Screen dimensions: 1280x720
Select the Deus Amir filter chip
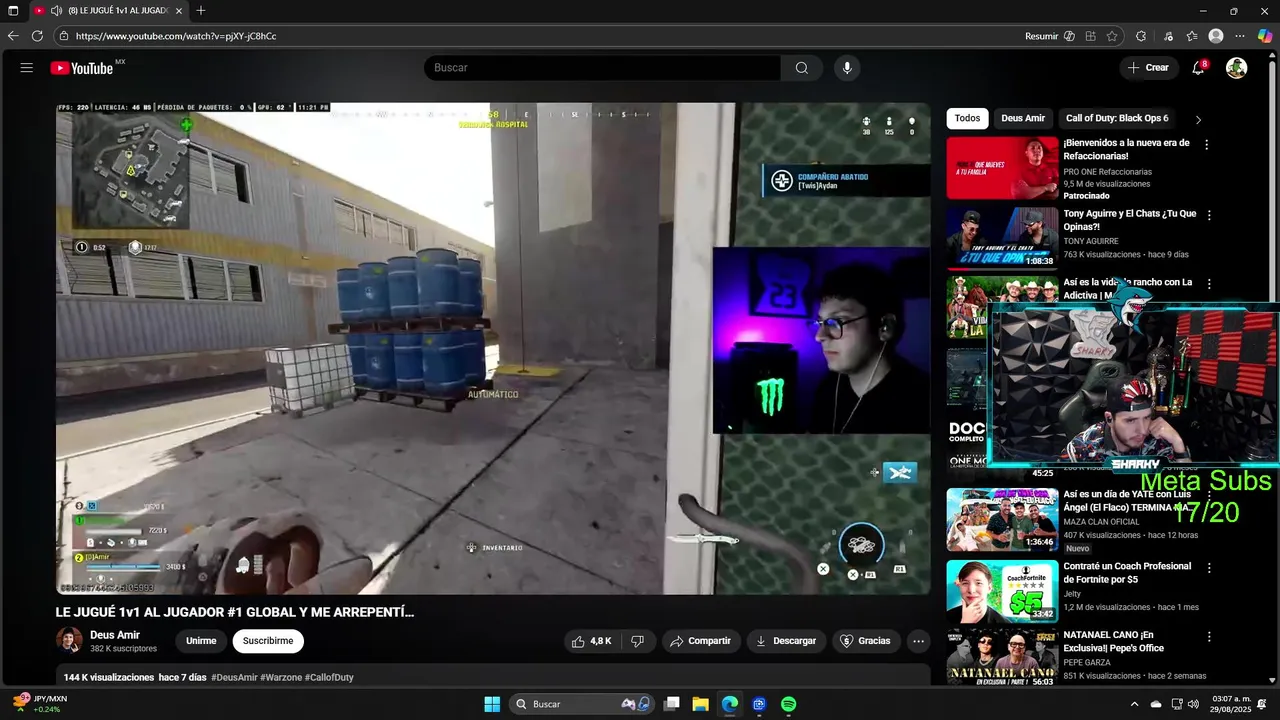tap(1023, 118)
